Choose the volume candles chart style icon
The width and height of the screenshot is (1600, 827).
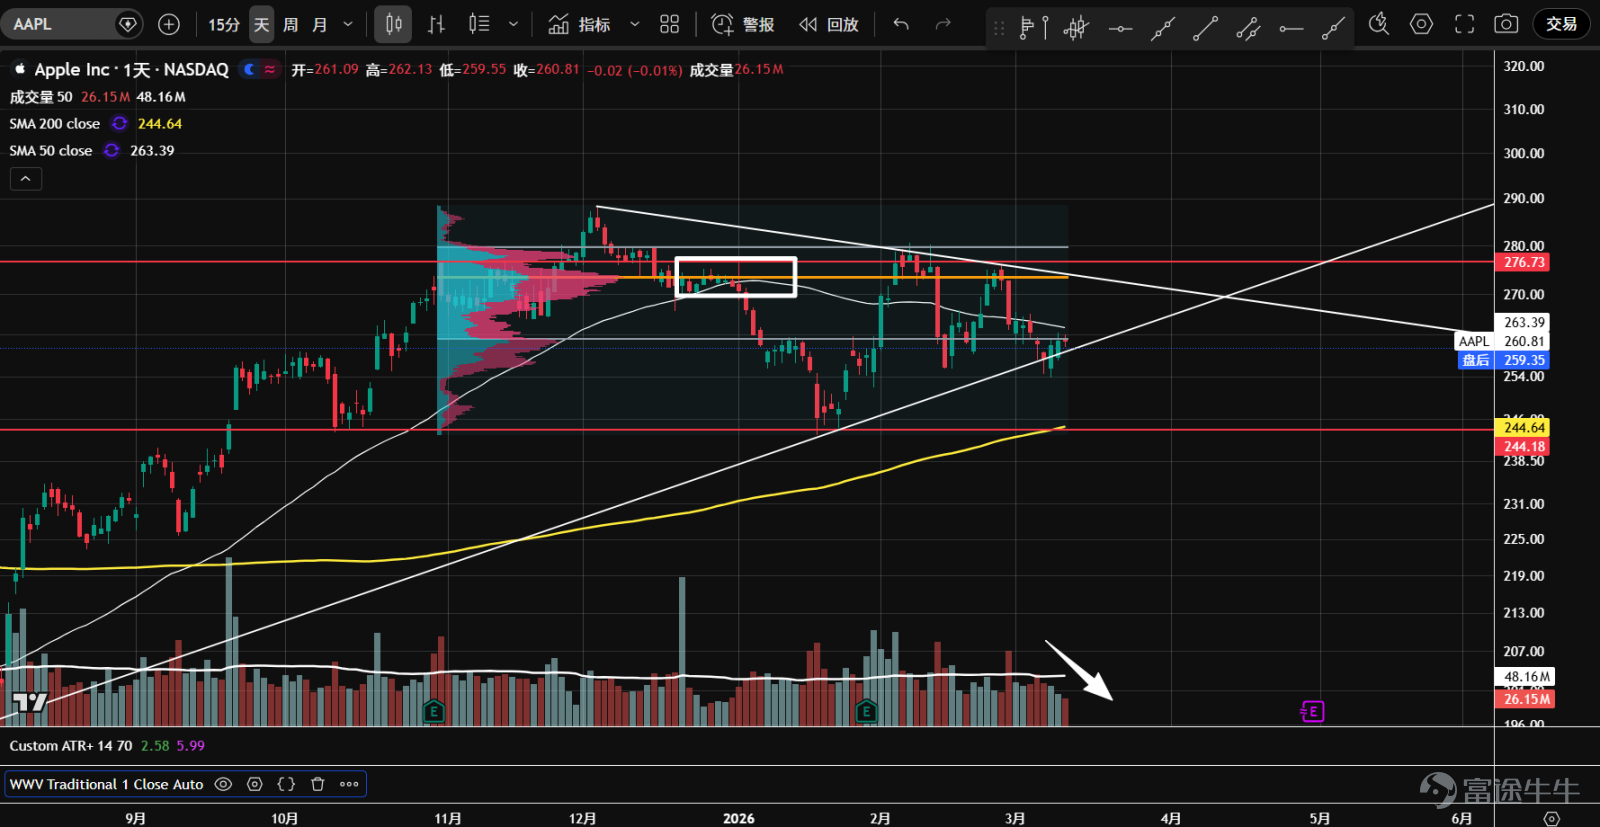pos(479,24)
